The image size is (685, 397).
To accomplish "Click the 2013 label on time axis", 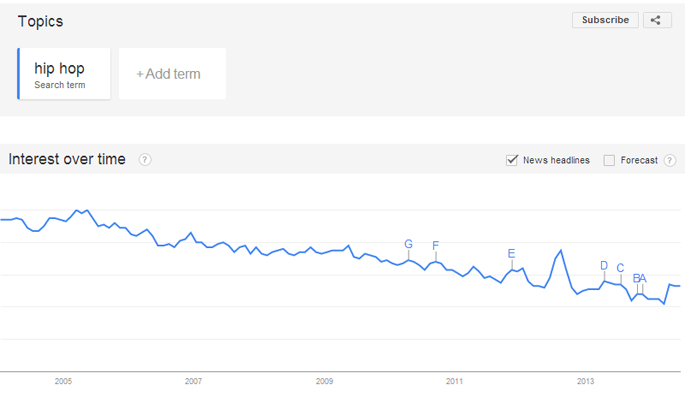I will [585, 381].
